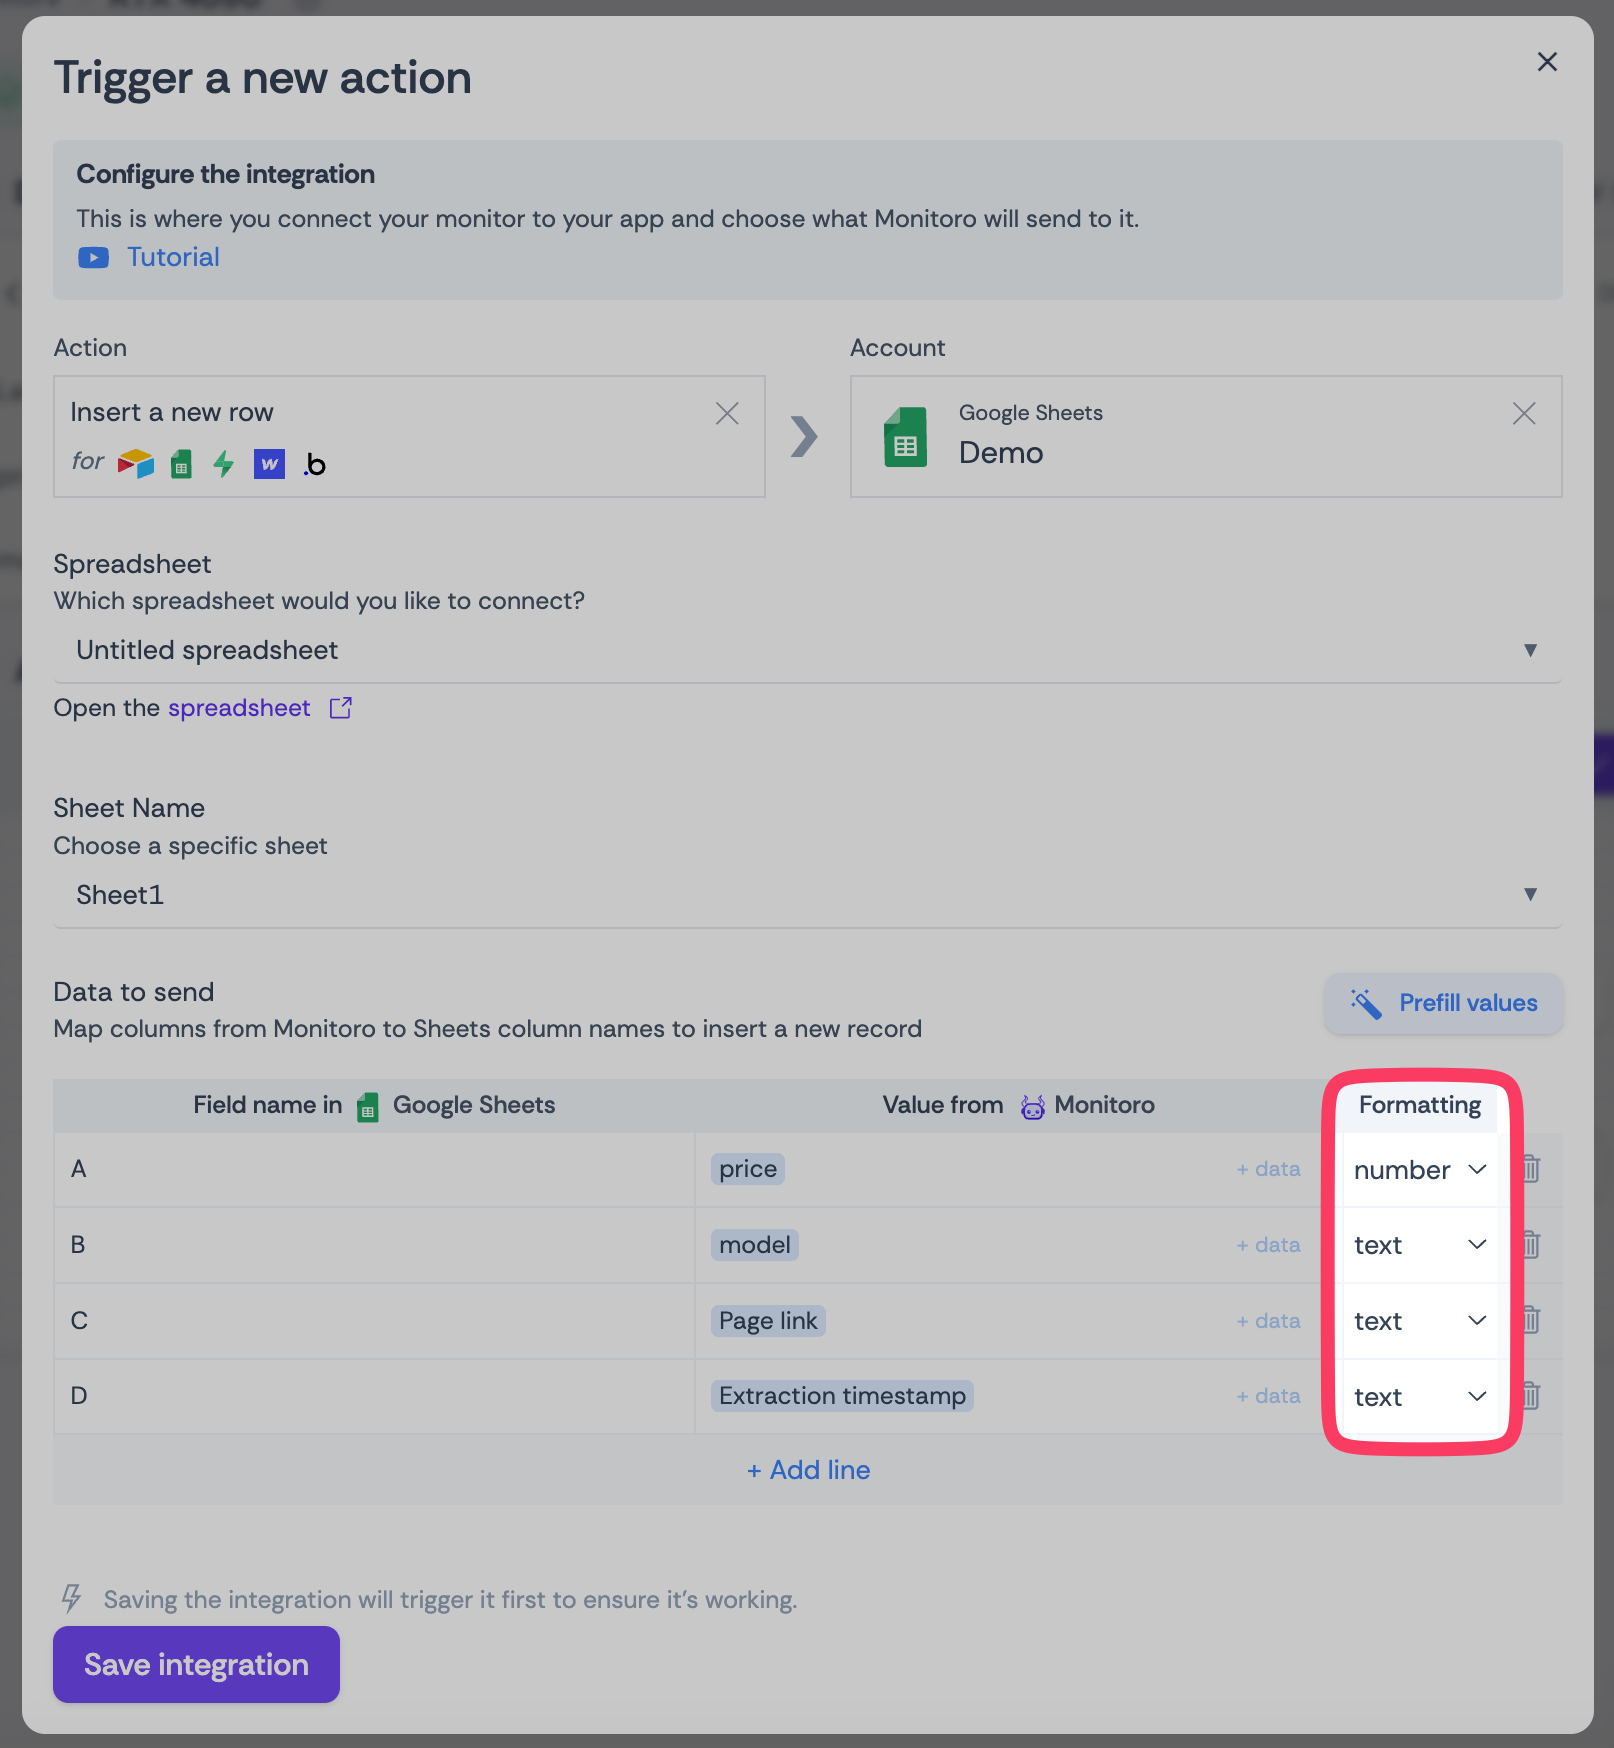Click the Prefill values button
This screenshot has width=1614, height=1748.
[1443, 1003]
